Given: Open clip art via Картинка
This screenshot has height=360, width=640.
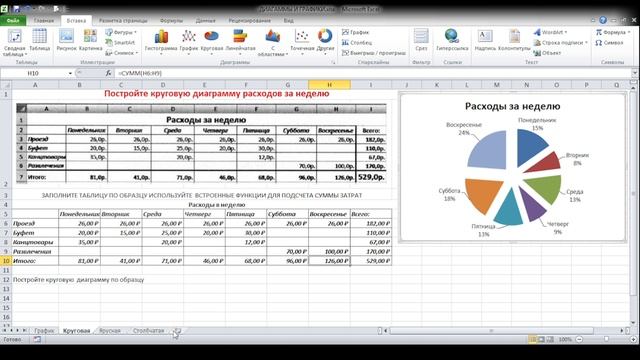Looking at the screenshot, I should tap(90, 40).
